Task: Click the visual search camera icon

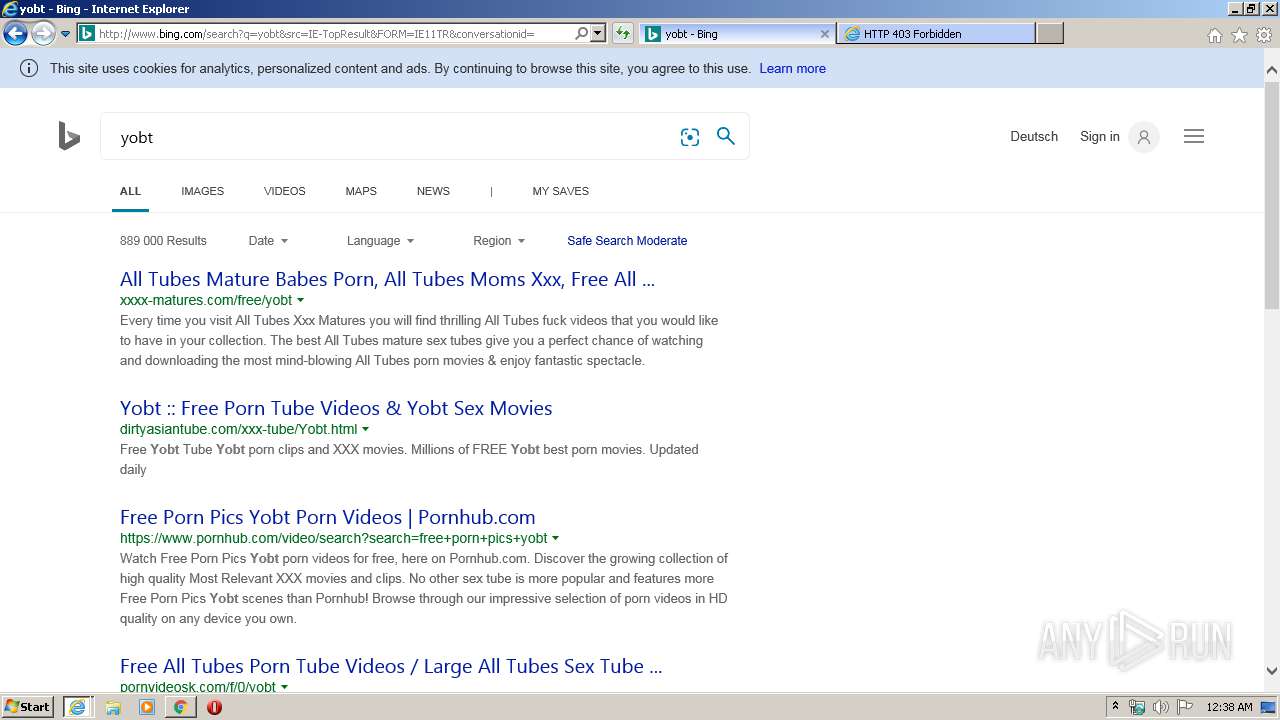Action: (690, 137)
